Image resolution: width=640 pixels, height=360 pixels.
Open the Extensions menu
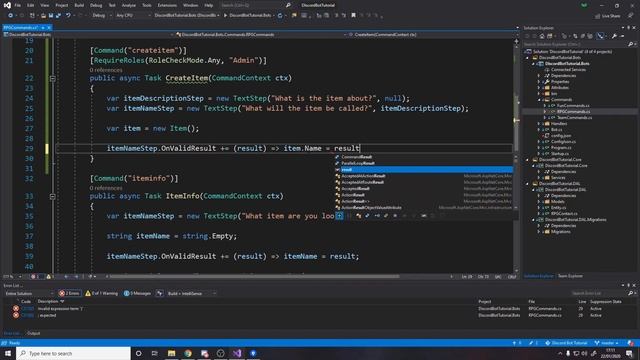[167, 5]
